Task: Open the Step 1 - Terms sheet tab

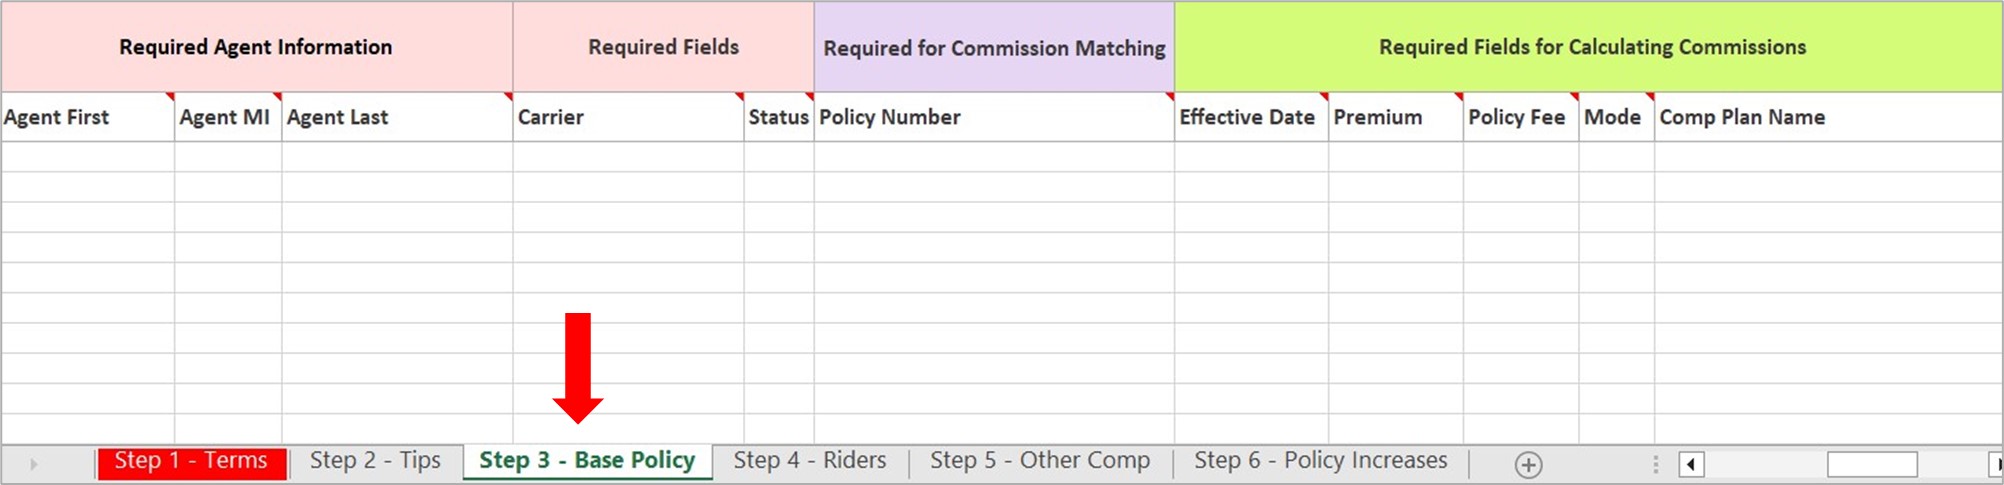Action: point(191,461)
